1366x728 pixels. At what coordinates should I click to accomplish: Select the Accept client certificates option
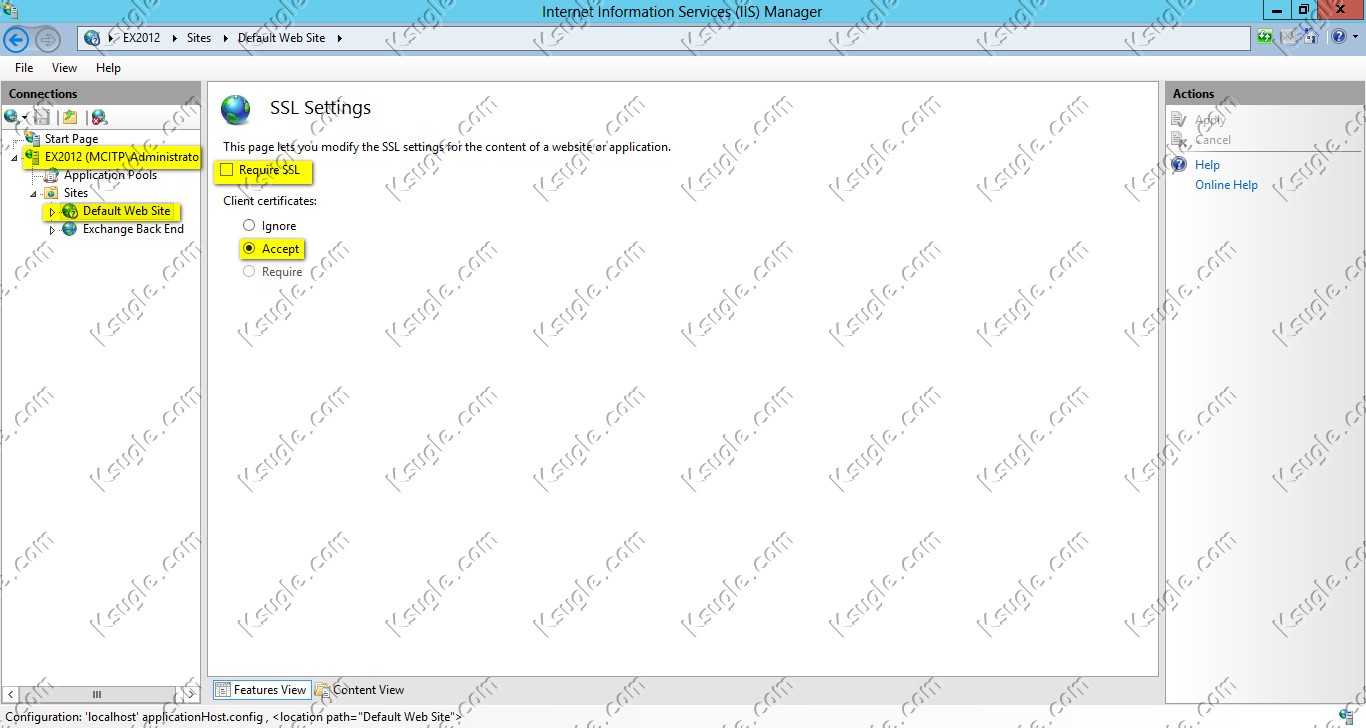249,248
